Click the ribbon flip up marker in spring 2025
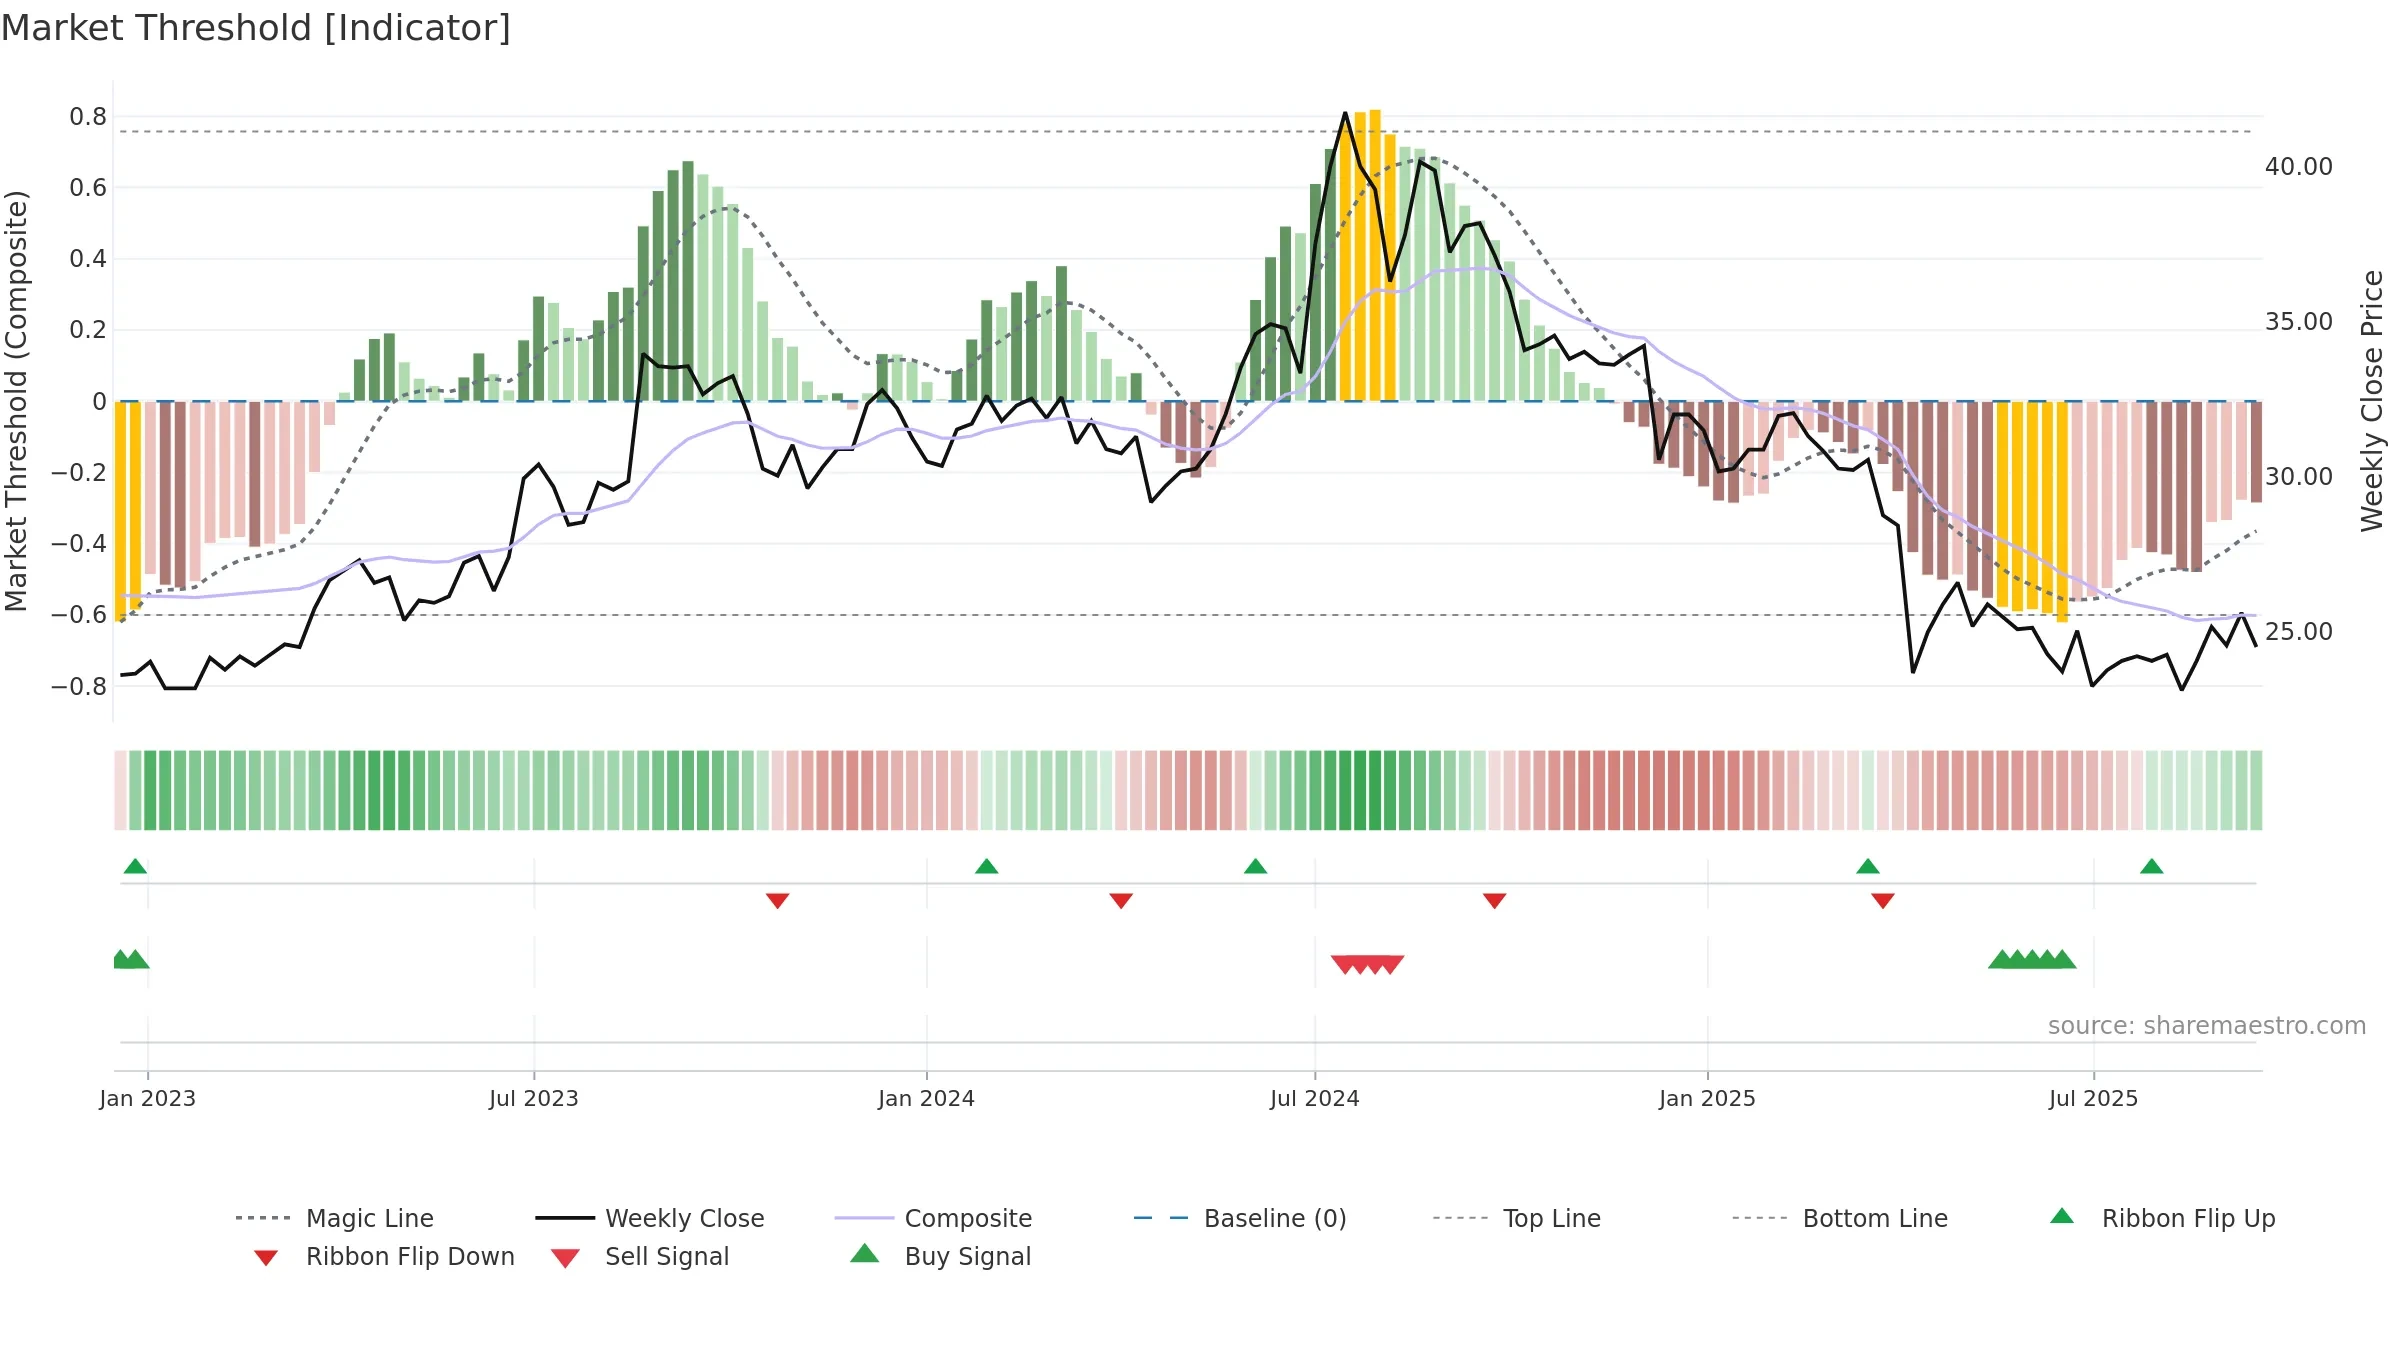The height and width of the screenshot is (1350, 2400). click(x=1867, y=866)
